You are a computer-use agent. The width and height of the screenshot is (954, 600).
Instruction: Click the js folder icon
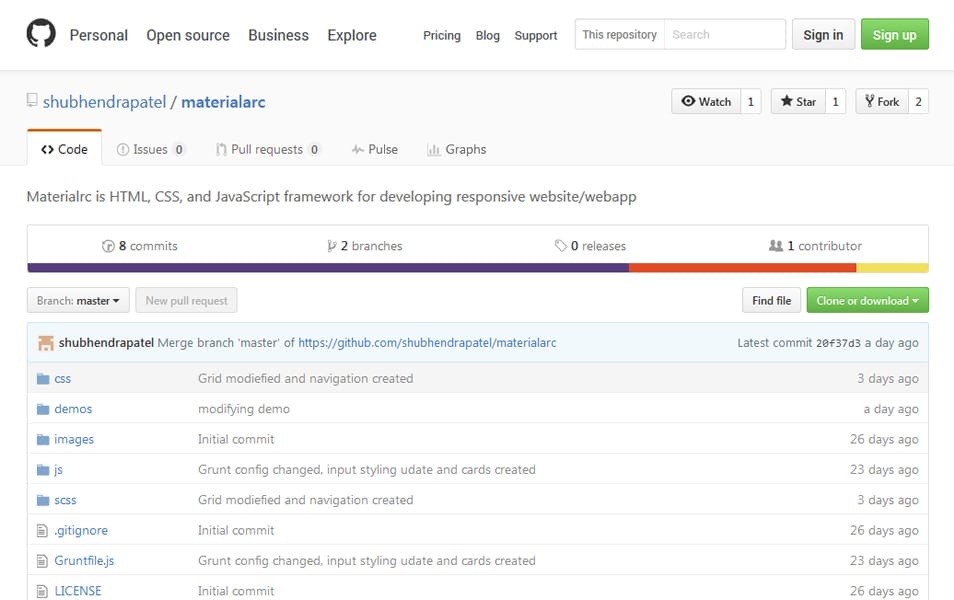click(43, 470)
